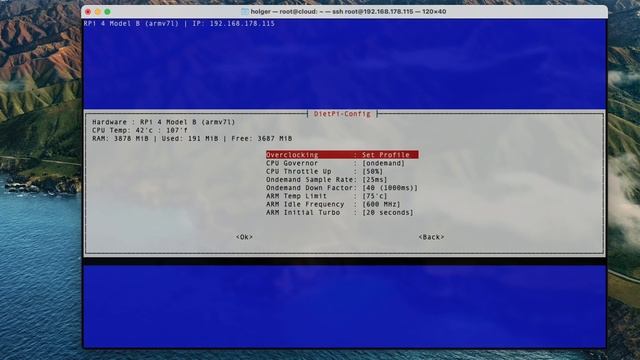Select Ondemand Sample Rate 25ms entry
The image size is (640, 360).
(x=327, y=180)
